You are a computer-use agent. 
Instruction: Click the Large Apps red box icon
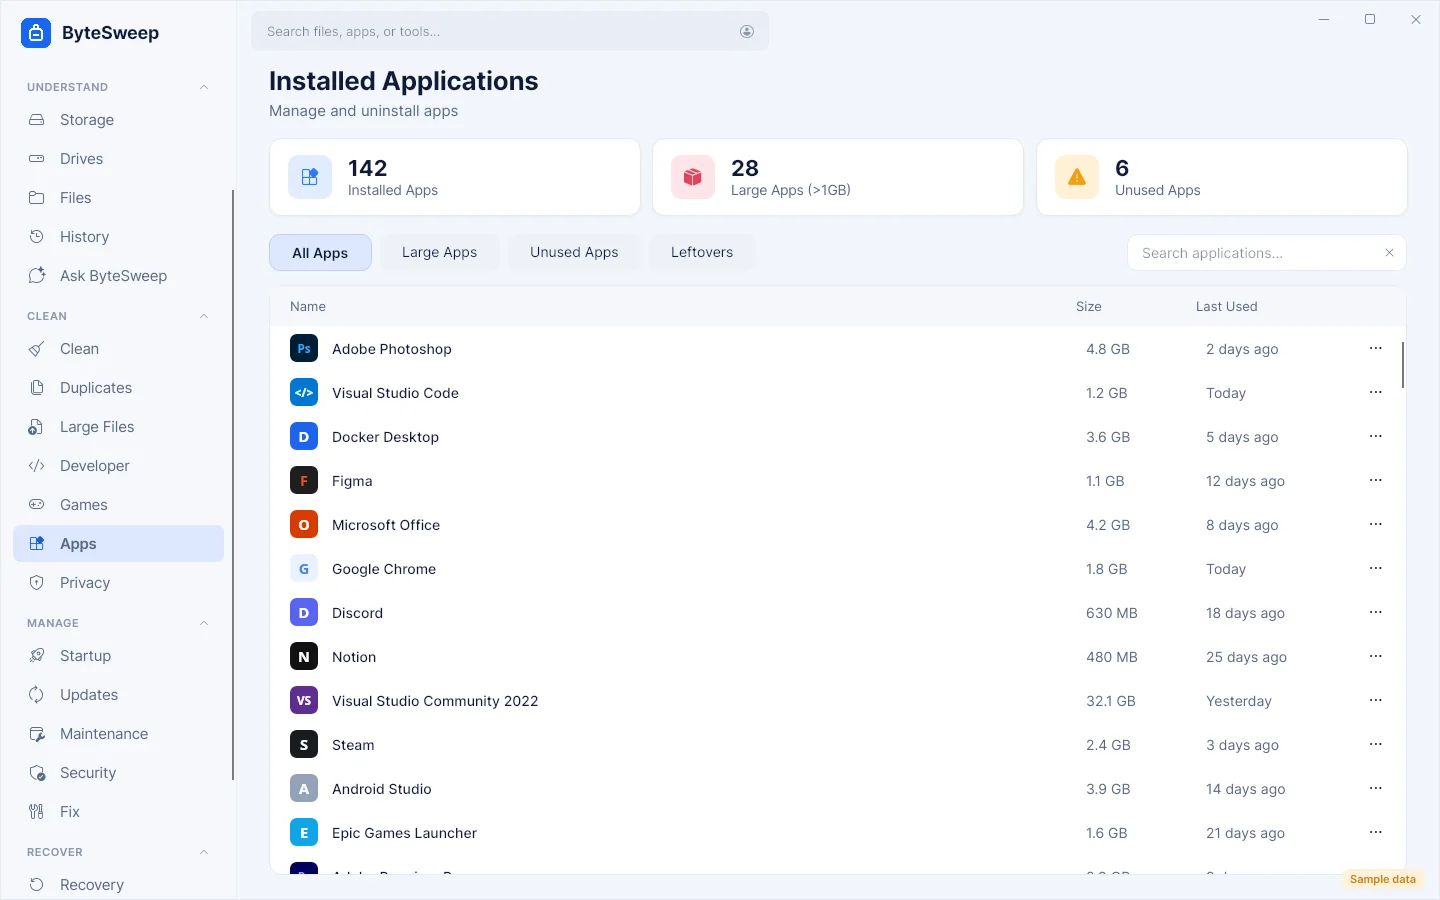coord(693,177)
